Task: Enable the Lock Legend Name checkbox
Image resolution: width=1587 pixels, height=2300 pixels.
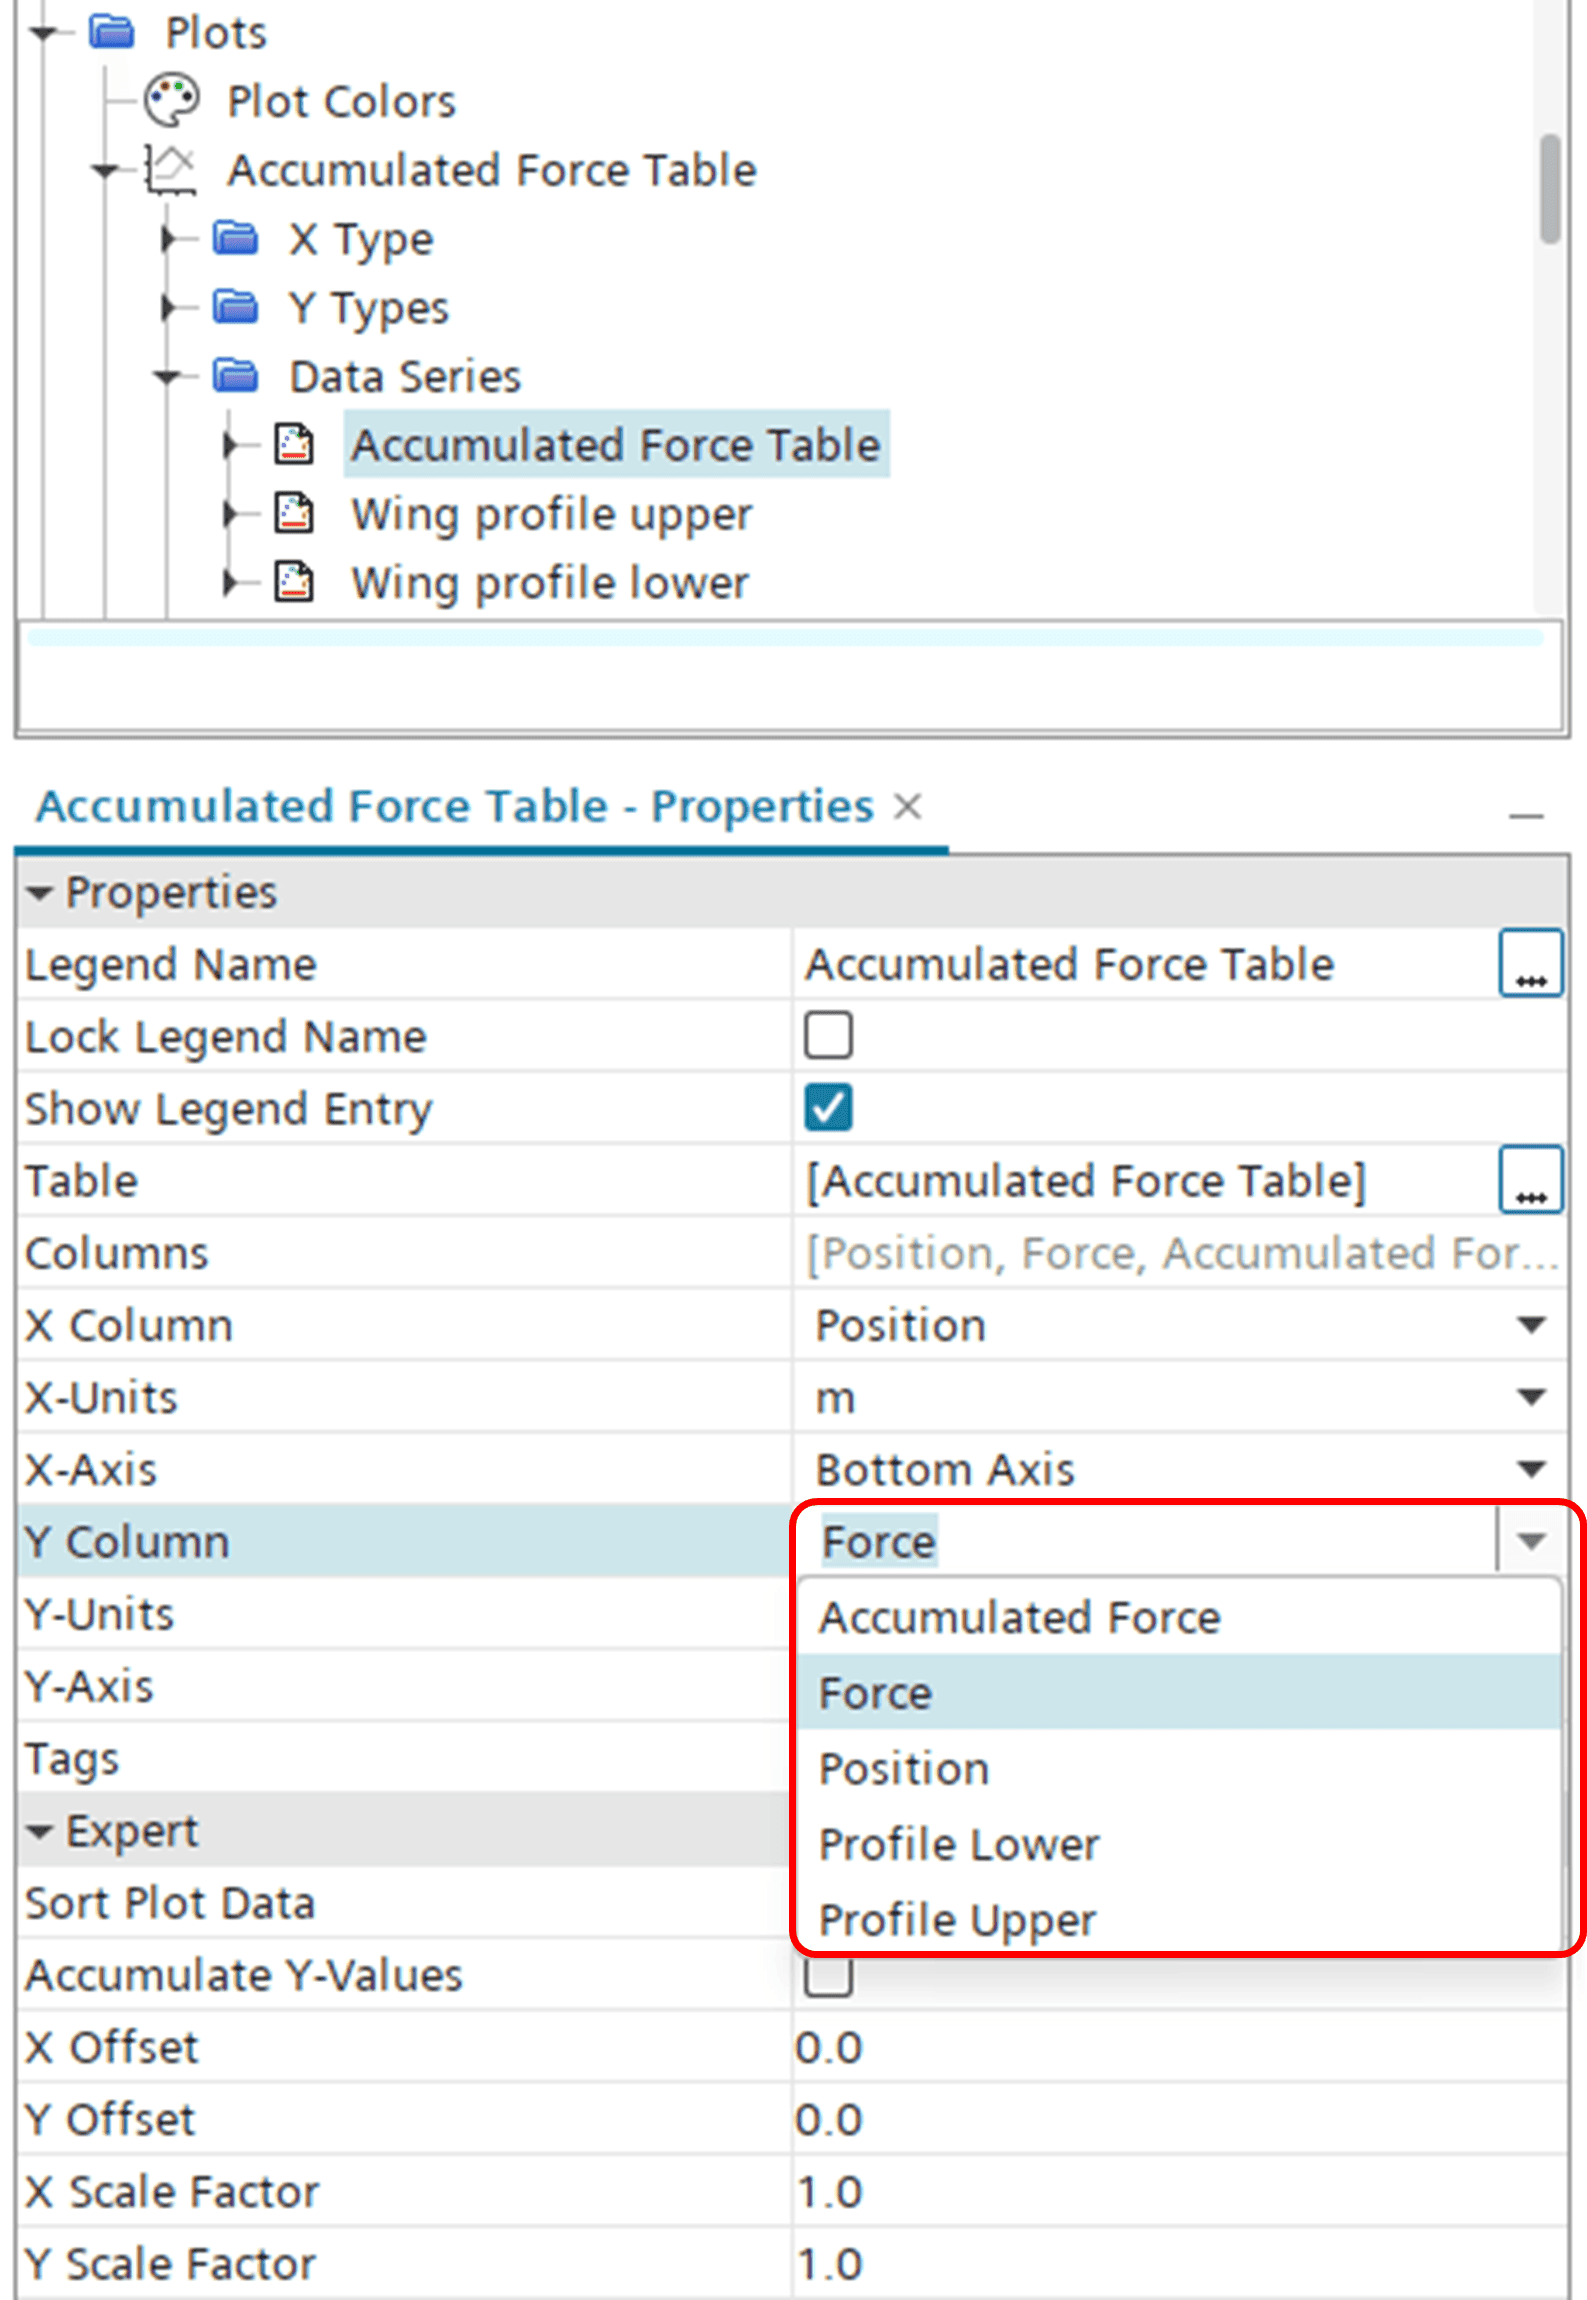Action: point(828,1035)
